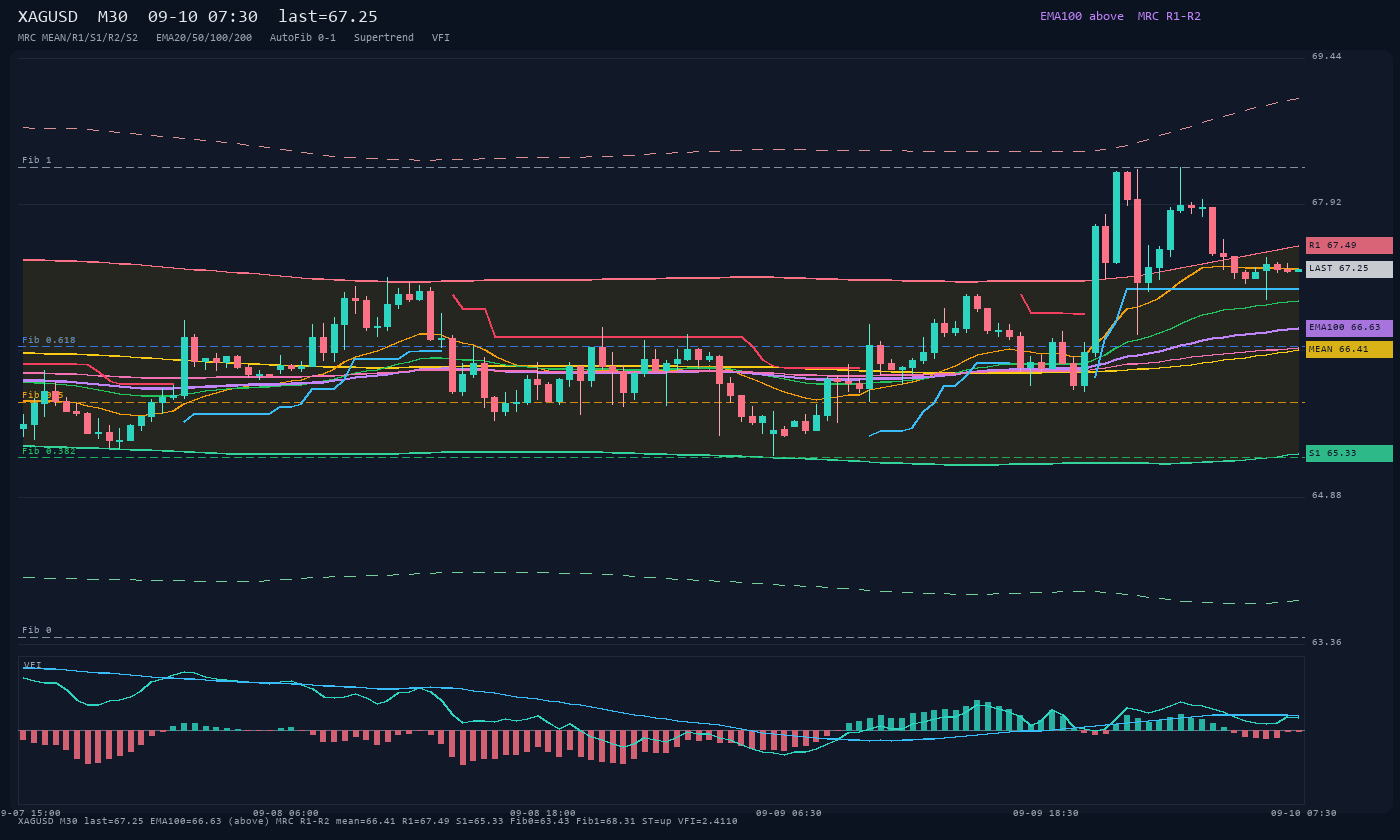Viewport: 1400px width, 840px height.
Task: Select the EMA100 66.63 price tag
Action: pos(1349,328)
